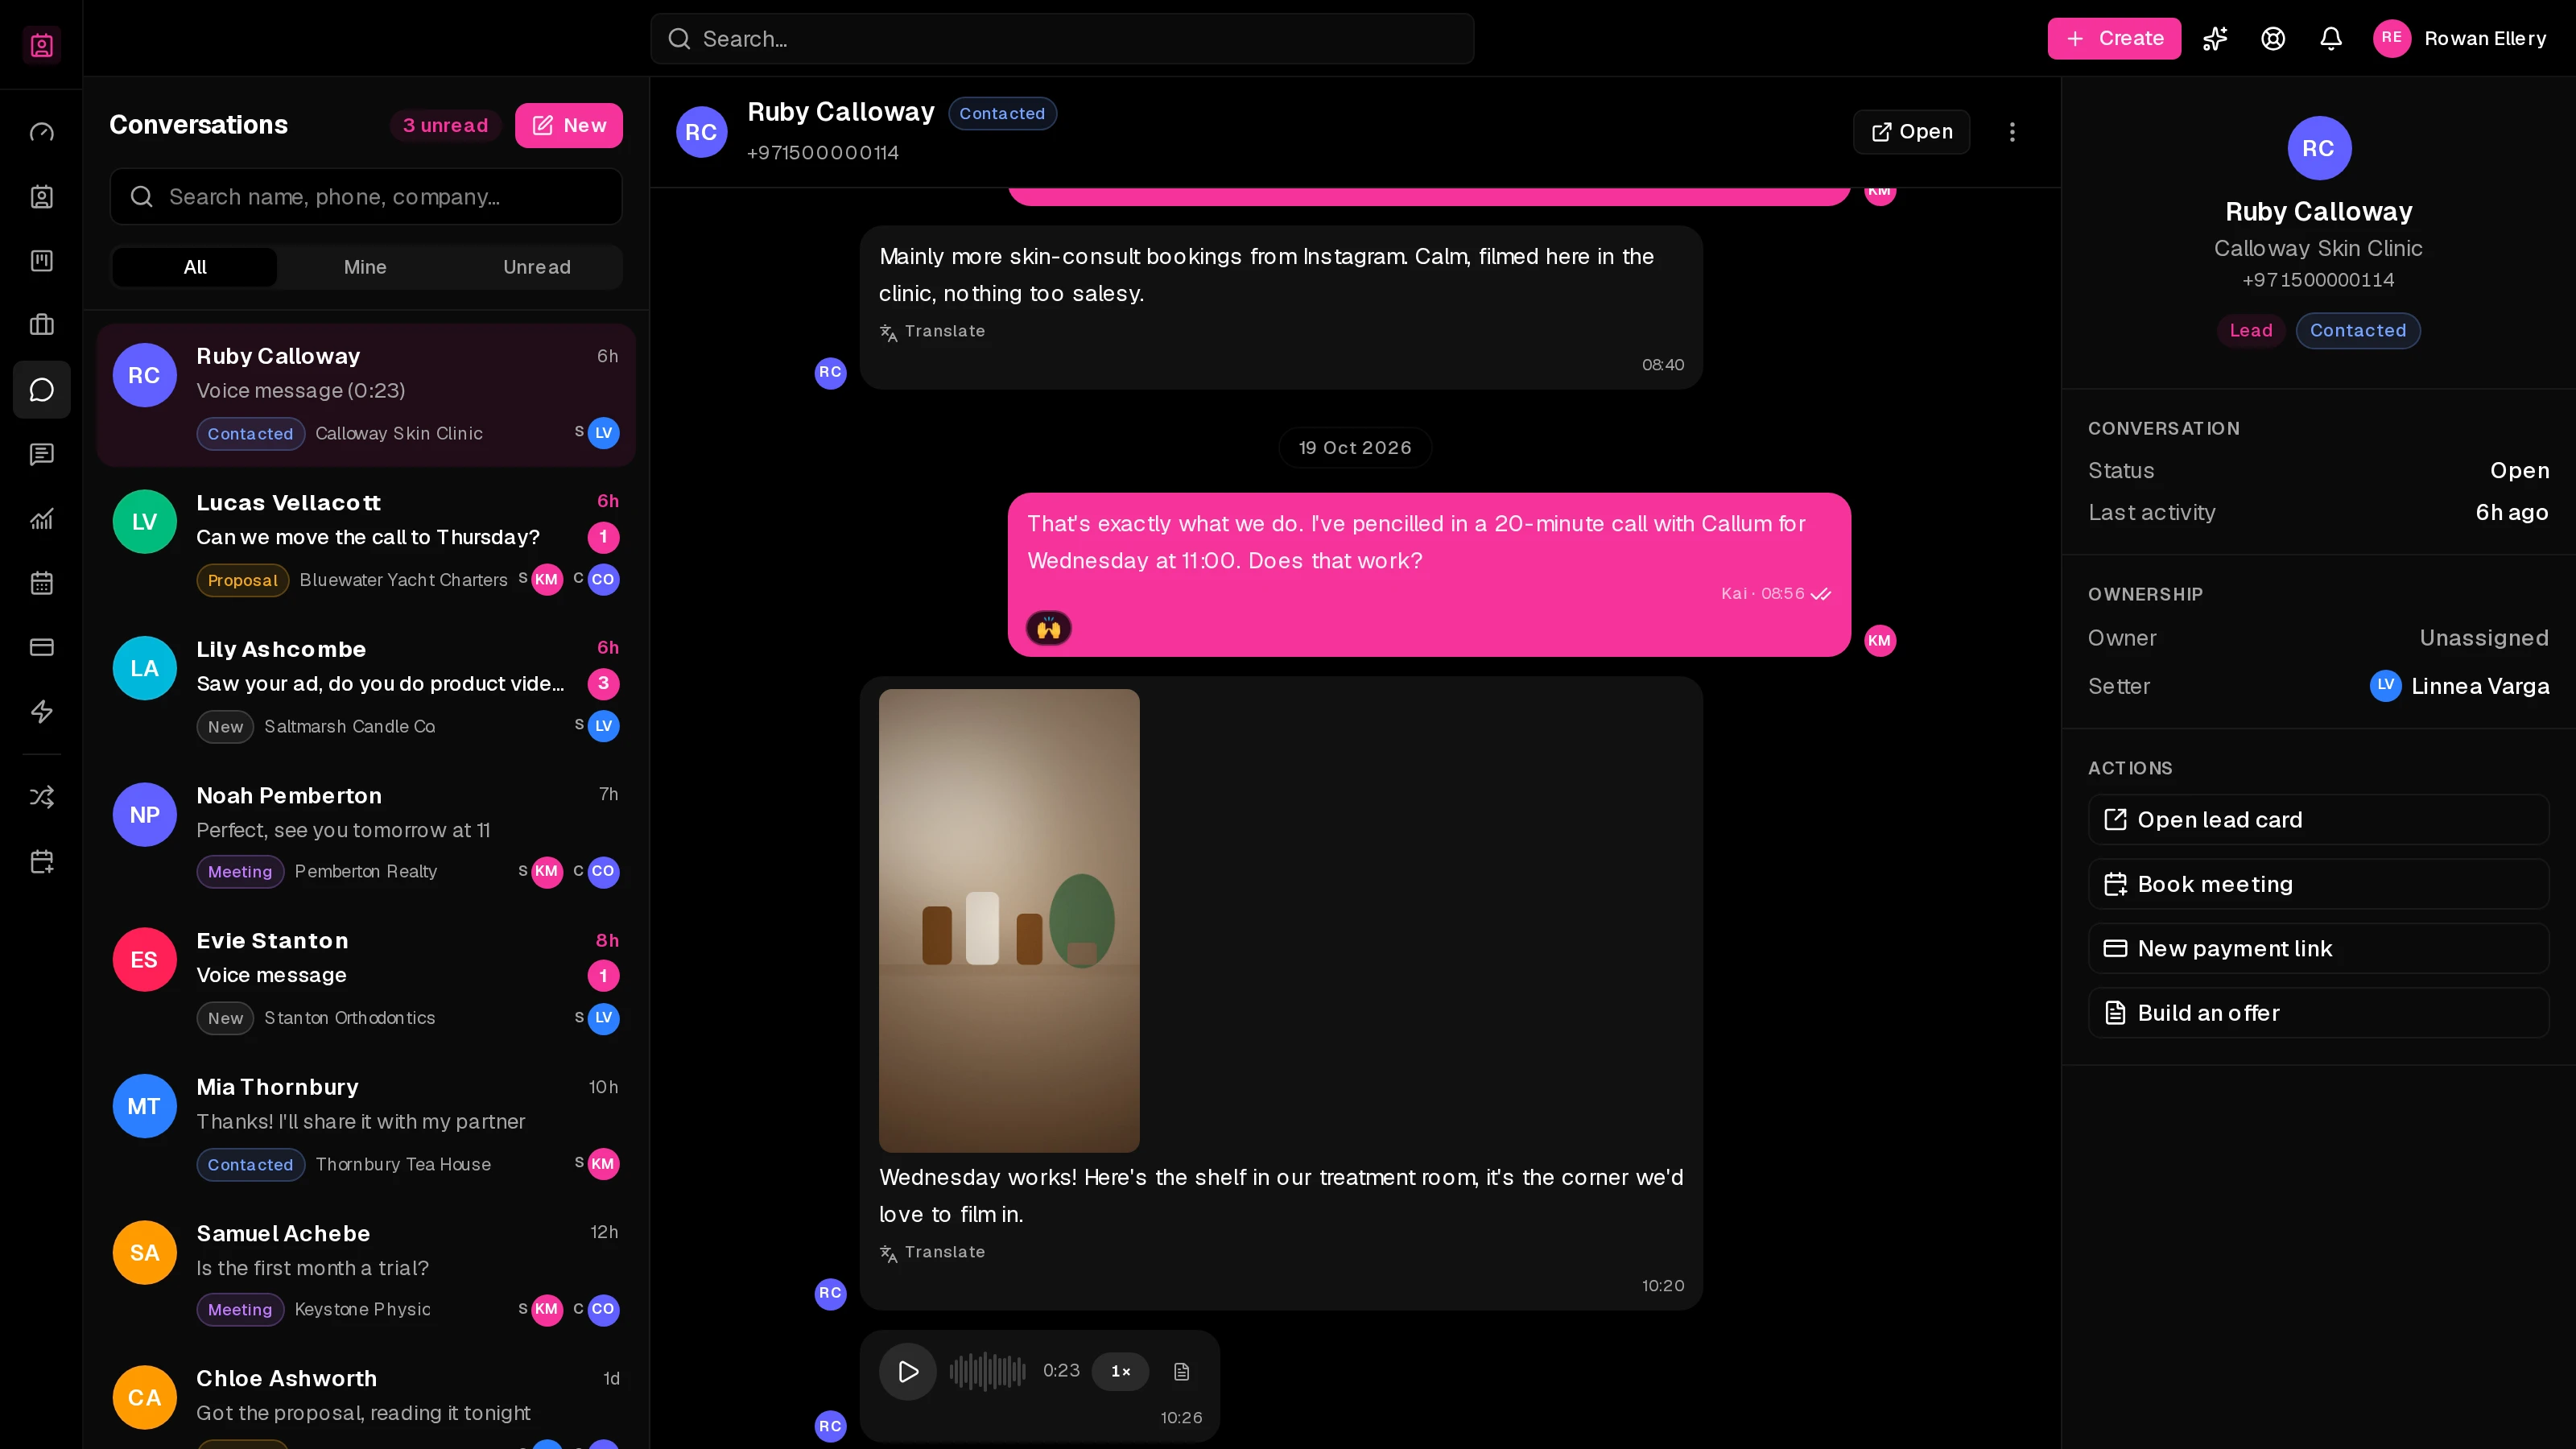2576x1449 pixels.
Task: Switch to the Mine conversations tab
Action: 365,267
